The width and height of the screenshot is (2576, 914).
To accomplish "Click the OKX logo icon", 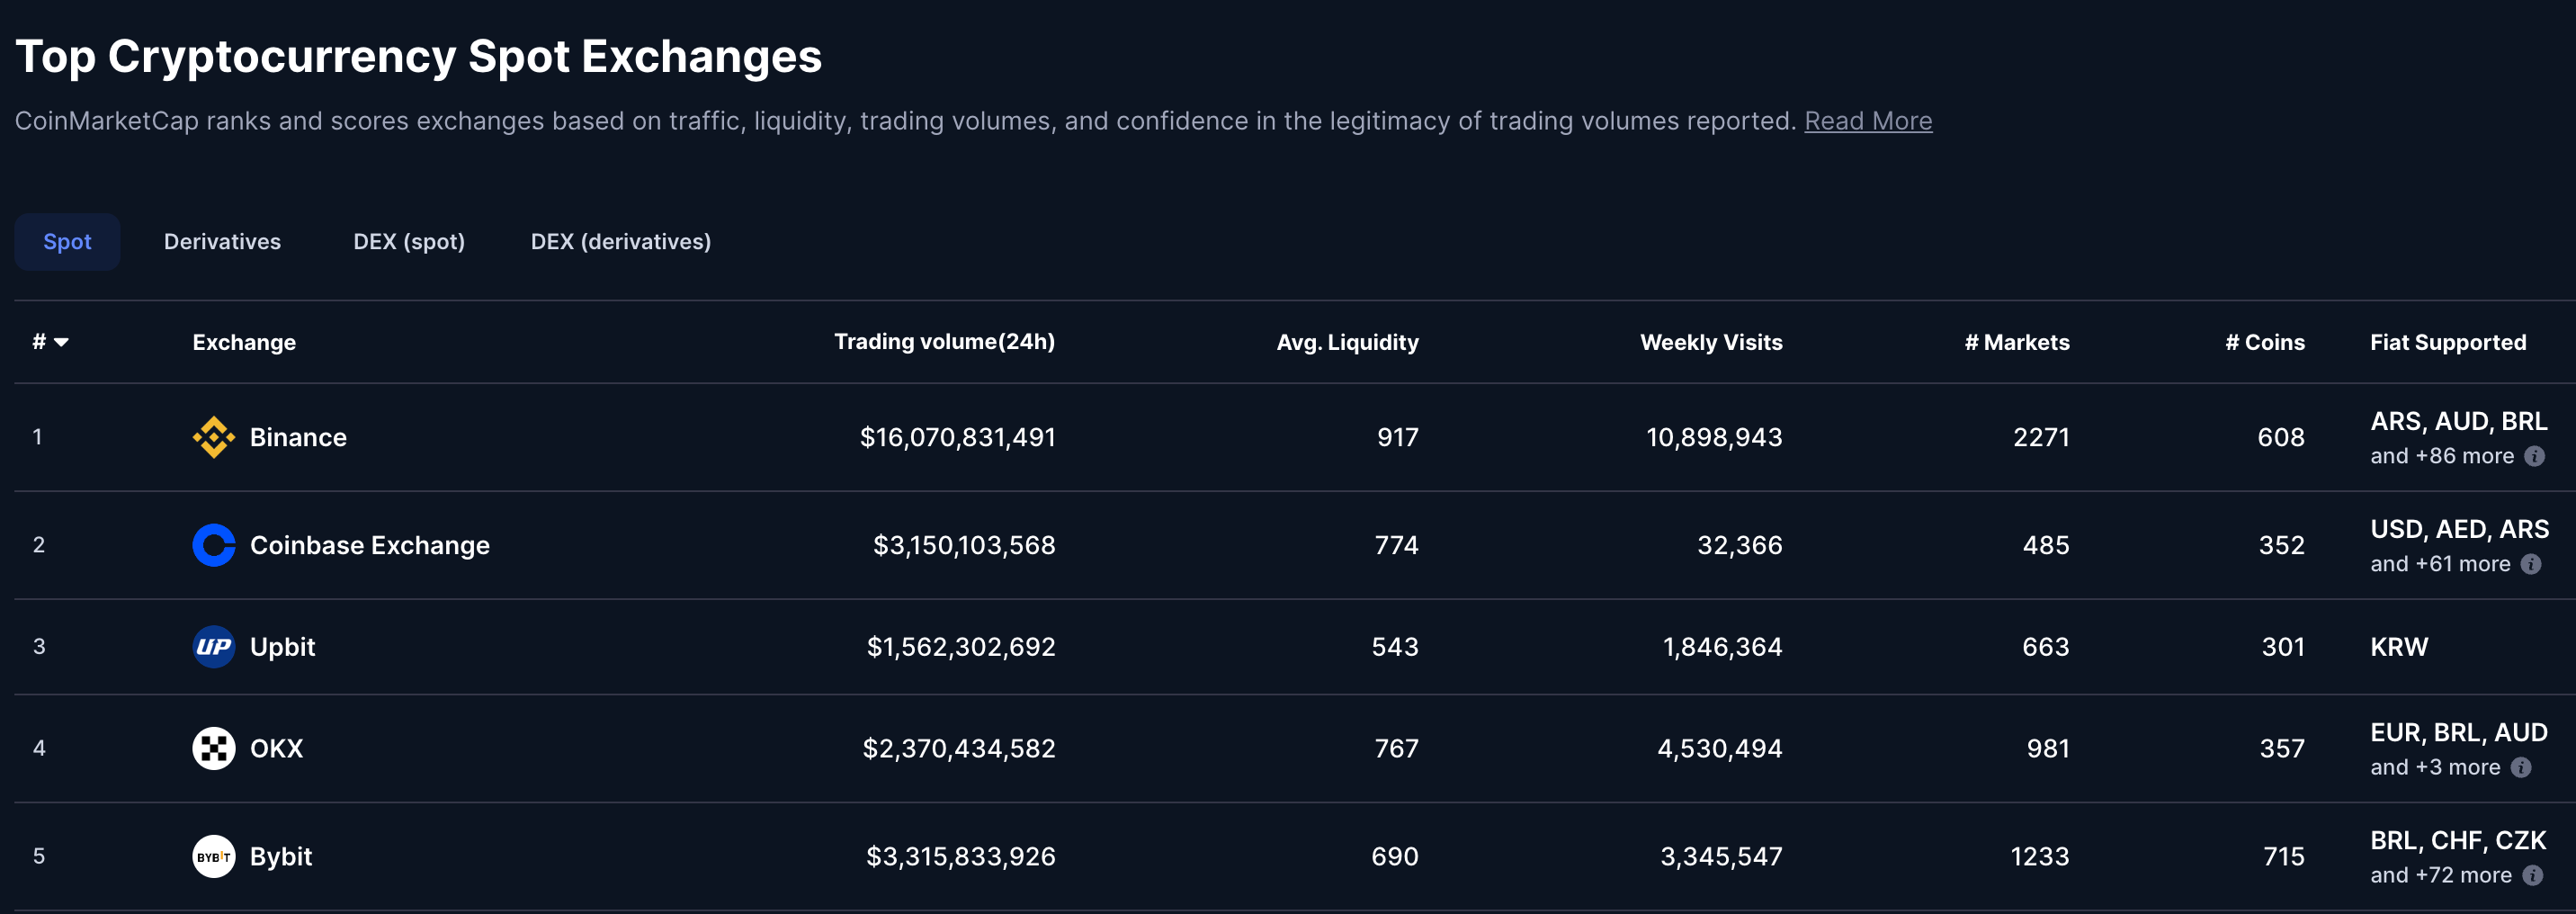I will (x=213, y=748).
